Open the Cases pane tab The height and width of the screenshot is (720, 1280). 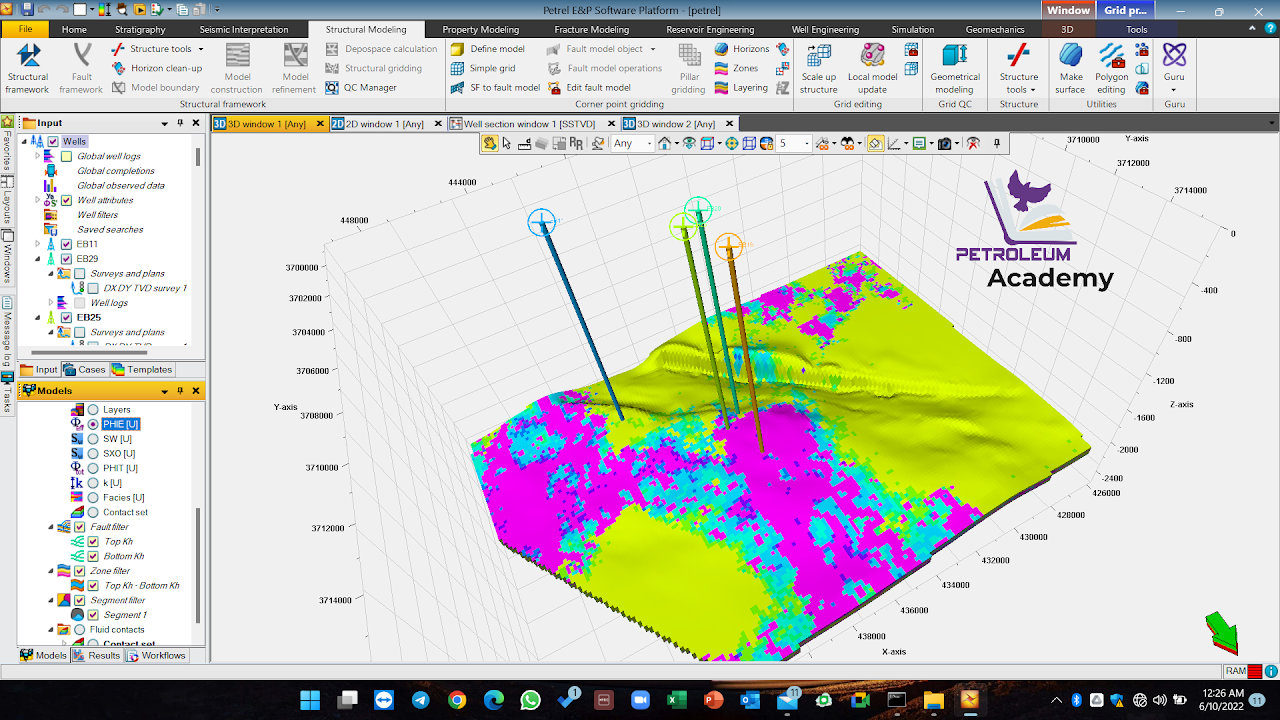click(85, 369)
